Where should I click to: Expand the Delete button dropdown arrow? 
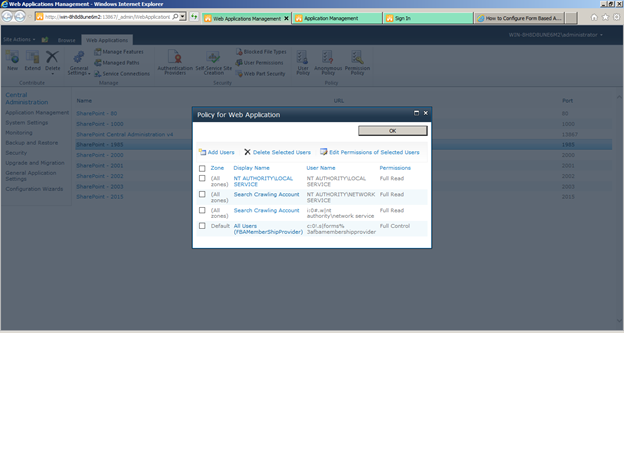pos(52,74)
